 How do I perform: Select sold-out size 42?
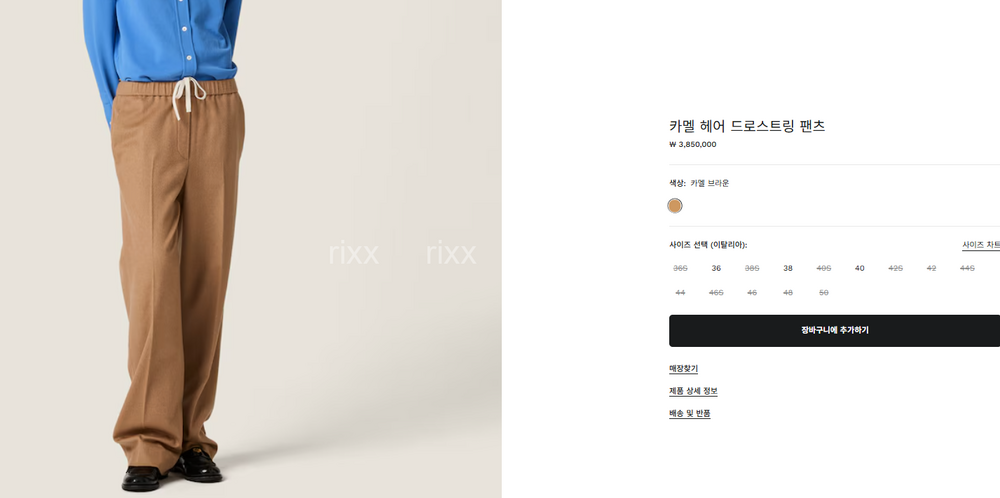pyautogui.click(x=931, y=268)
